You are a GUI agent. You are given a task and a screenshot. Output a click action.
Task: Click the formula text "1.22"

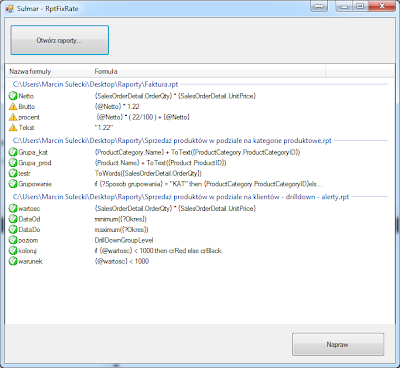[x=104, y=128]
